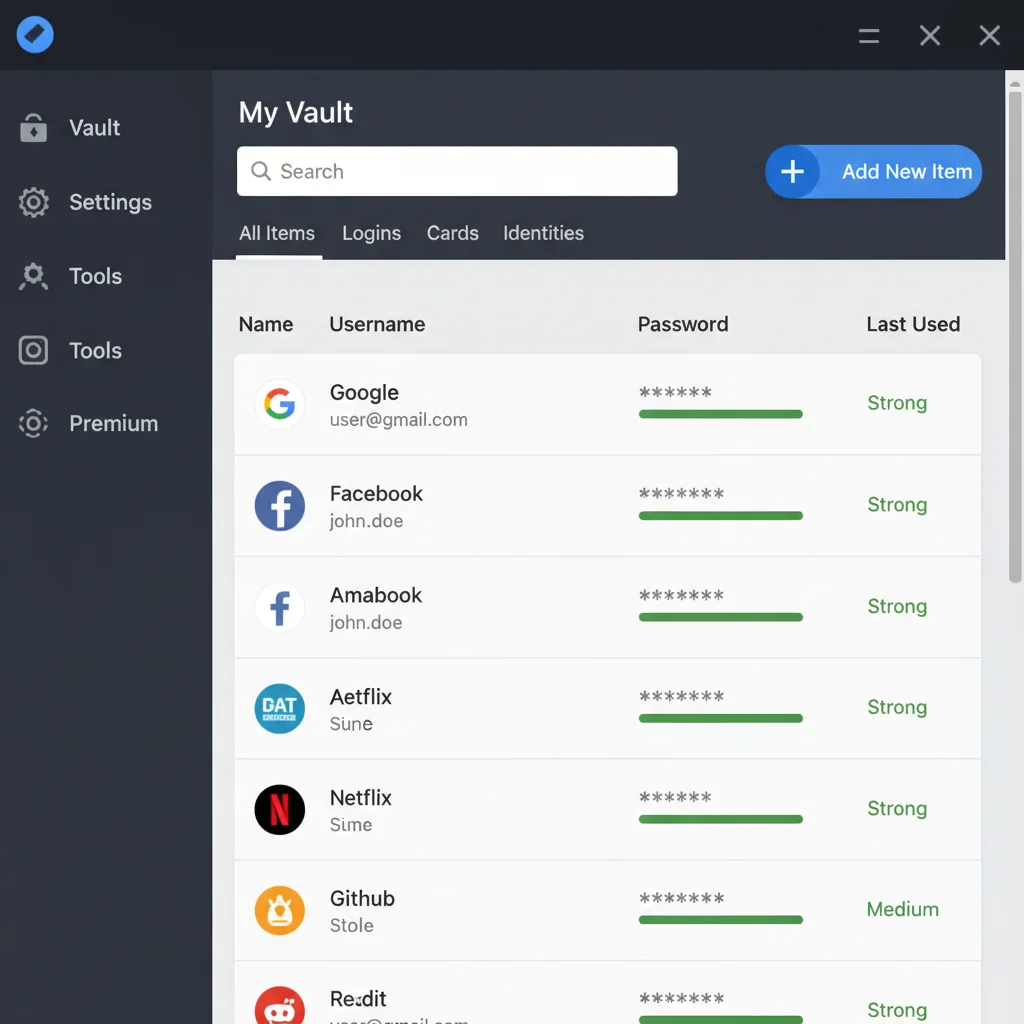Click the Google logo icon

(280, 404)
